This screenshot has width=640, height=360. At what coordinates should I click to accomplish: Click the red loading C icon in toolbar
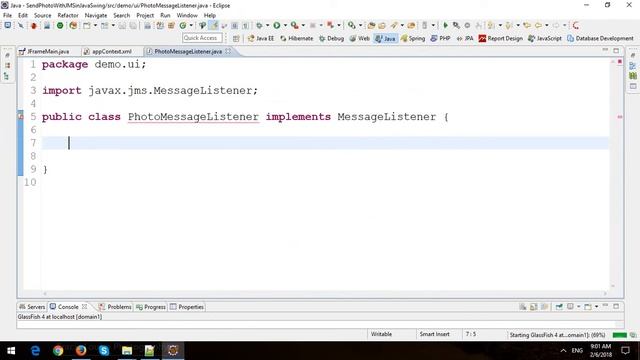coord(576,25)
